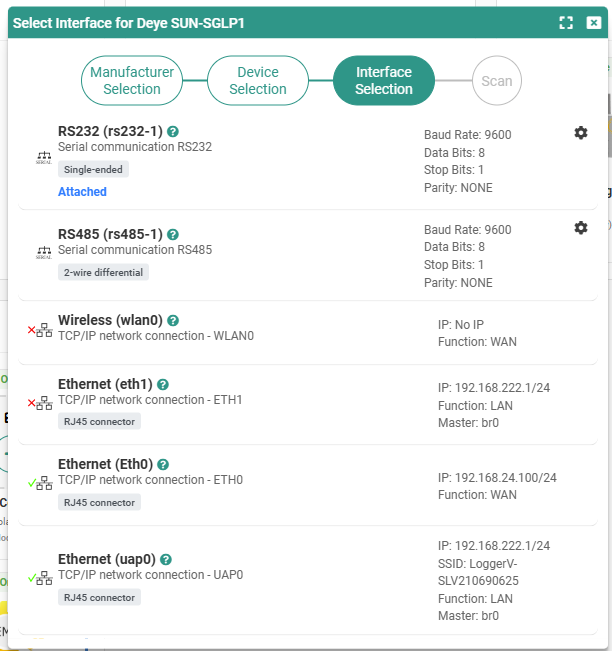Click help icon next to Wireless (wlan0)
The height and width of the screenshot is (651, 612).
173,321
